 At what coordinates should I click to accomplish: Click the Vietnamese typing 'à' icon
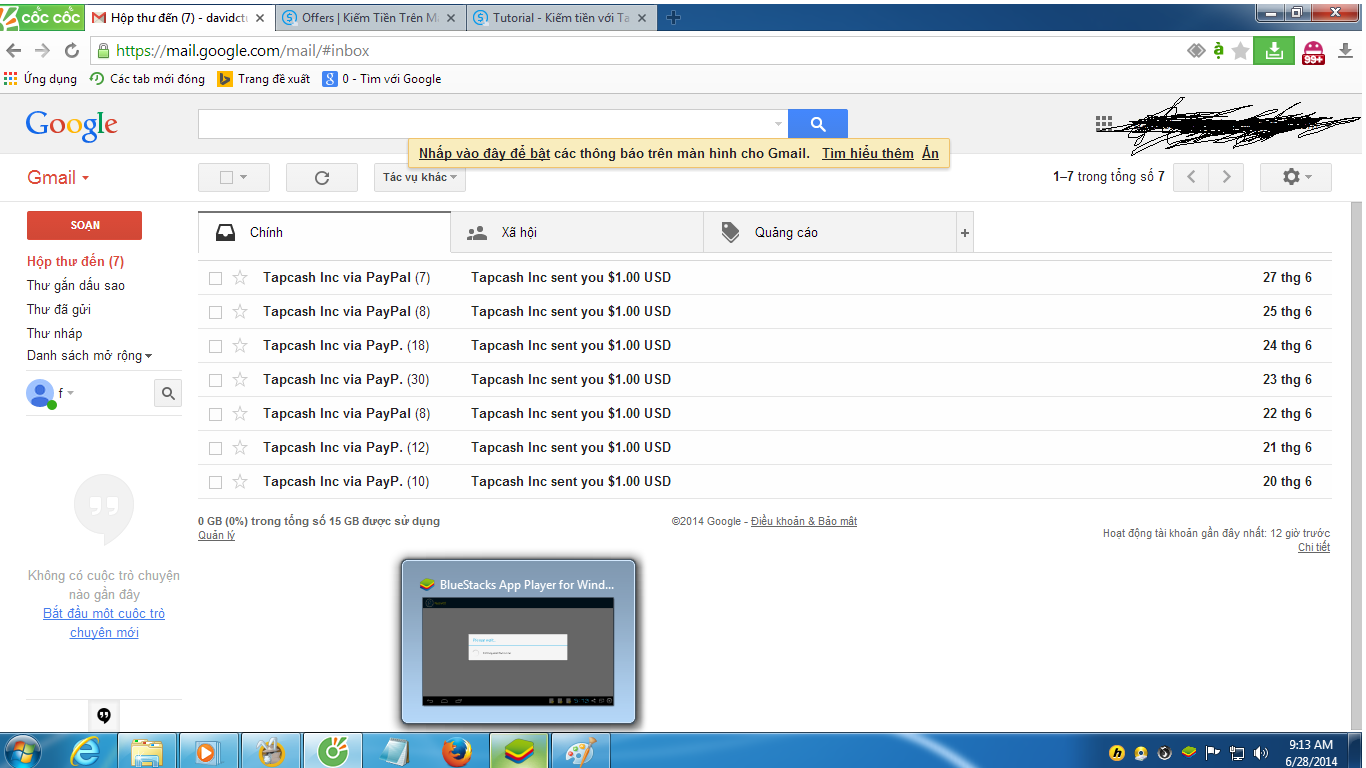1218,51
